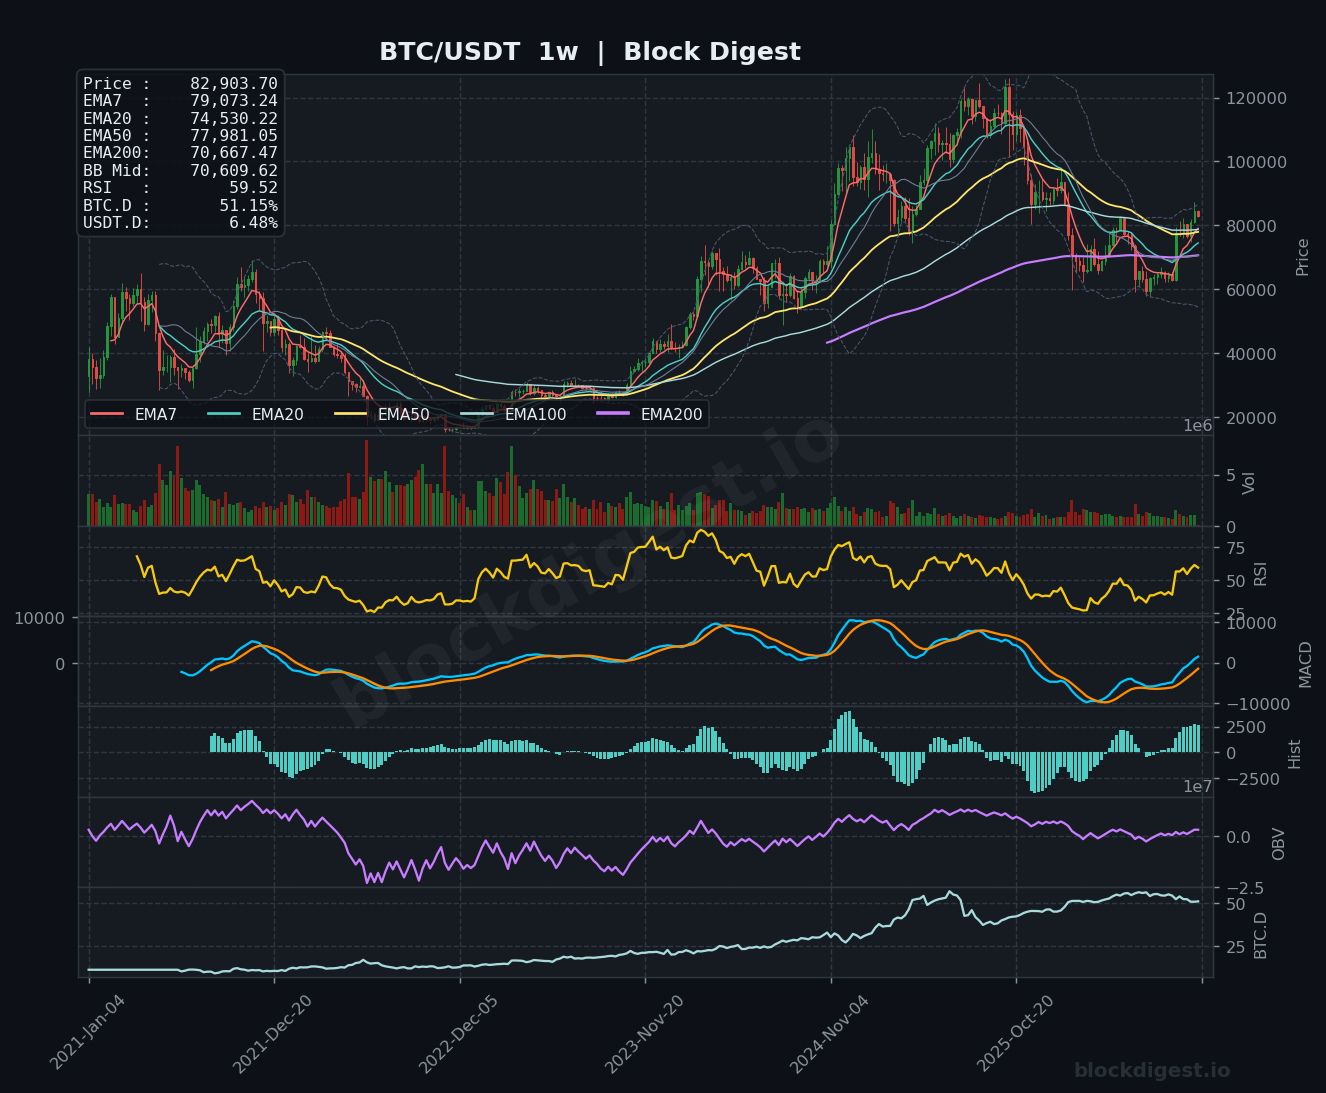1326x1093 pixels.
Task: Click the EMA7 legend entry
Action: [x=134, y=414]
